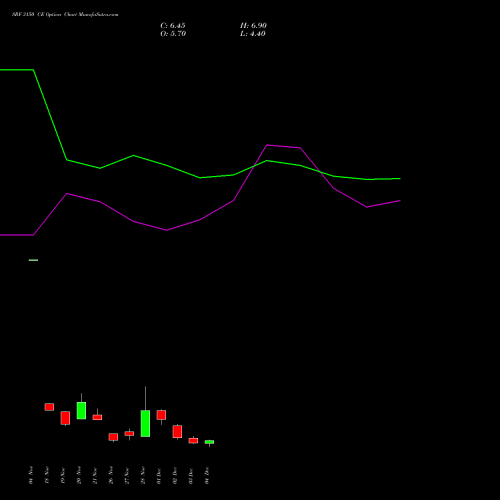The width and height of the screenshot is (500, 500).
Task: Select the 27 Nov date label
Action: 127,475
